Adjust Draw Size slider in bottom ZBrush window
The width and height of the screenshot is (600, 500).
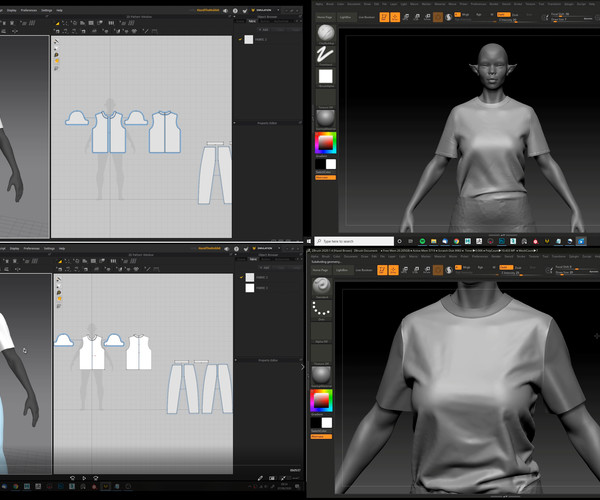coord(577,272)
